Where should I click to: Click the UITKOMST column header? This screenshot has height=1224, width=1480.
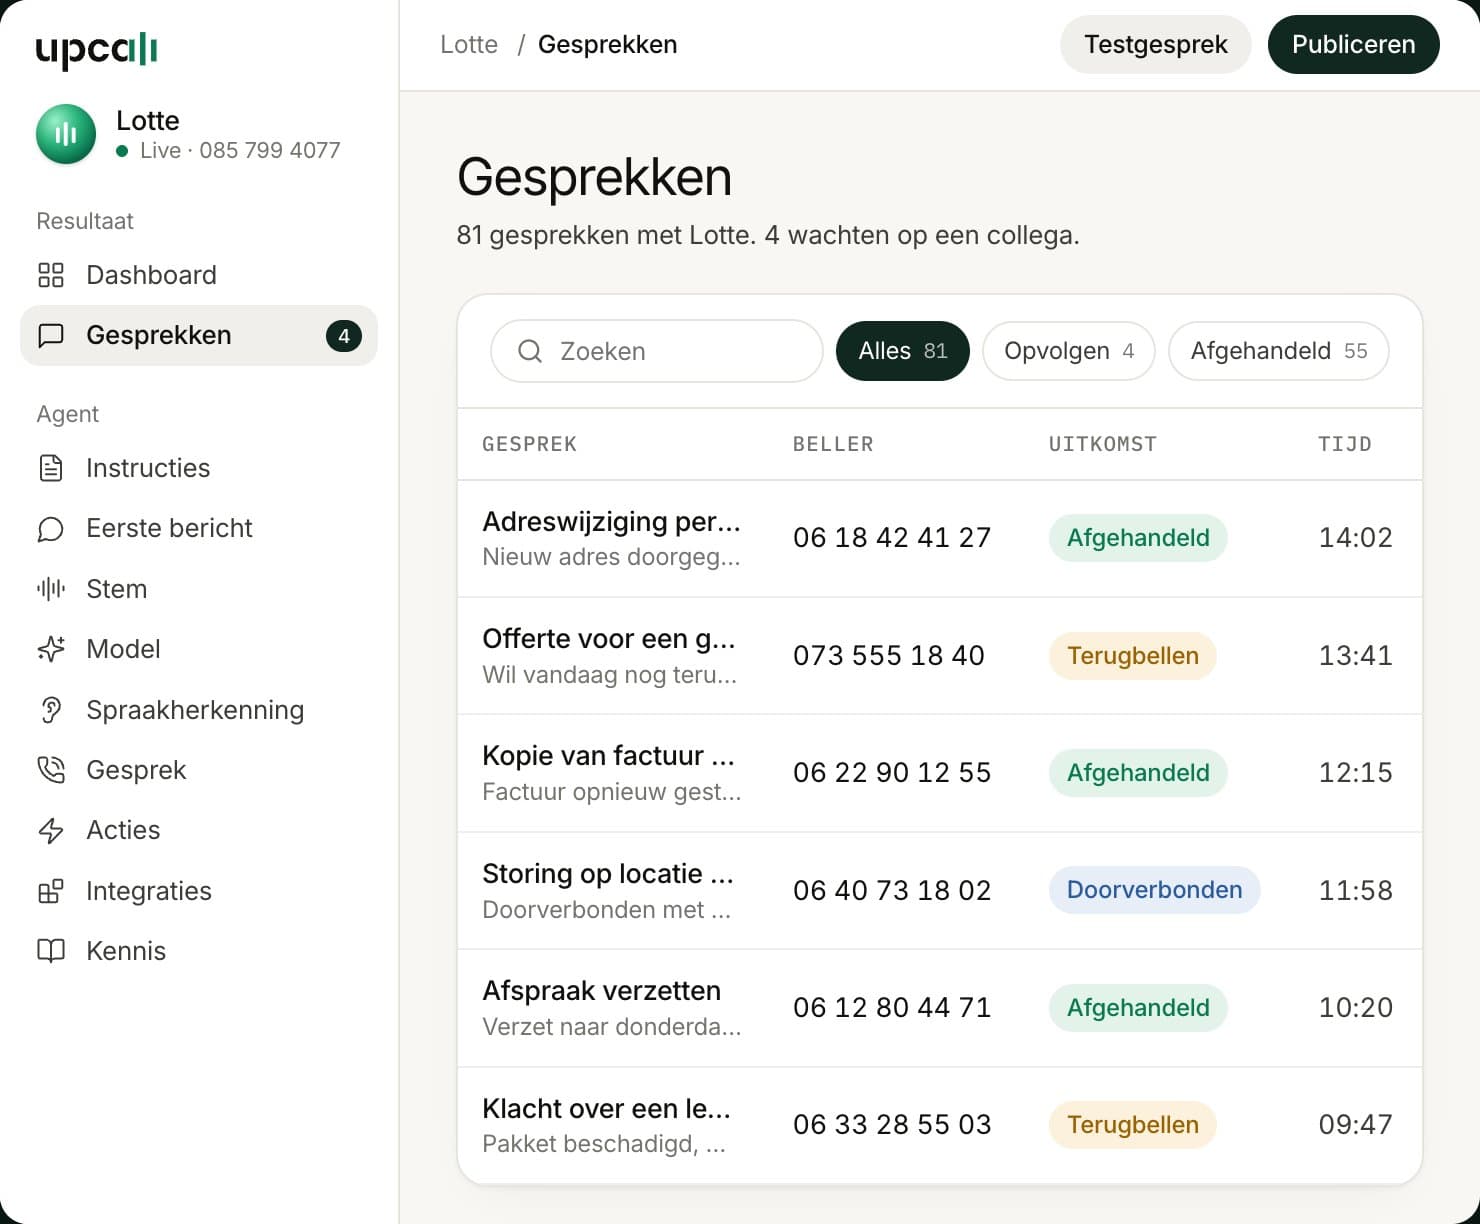[1103, 444]
